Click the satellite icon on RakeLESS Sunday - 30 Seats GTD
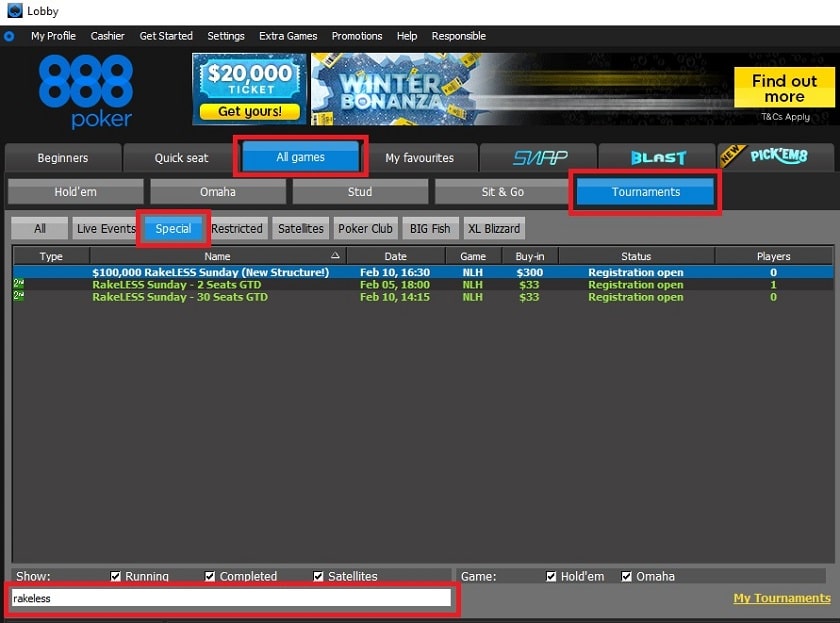 click(x=19, y=296)
